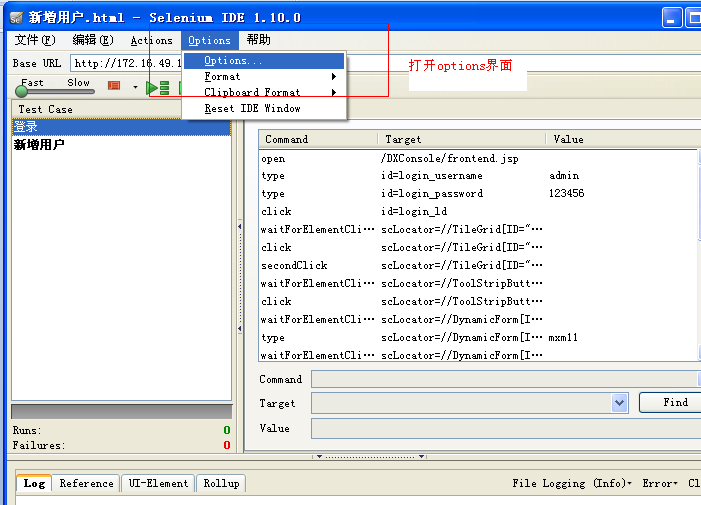Screen dimensions: 701x505
Task: Click the Fast-Slow speed slider track
Action: point(55,92)
